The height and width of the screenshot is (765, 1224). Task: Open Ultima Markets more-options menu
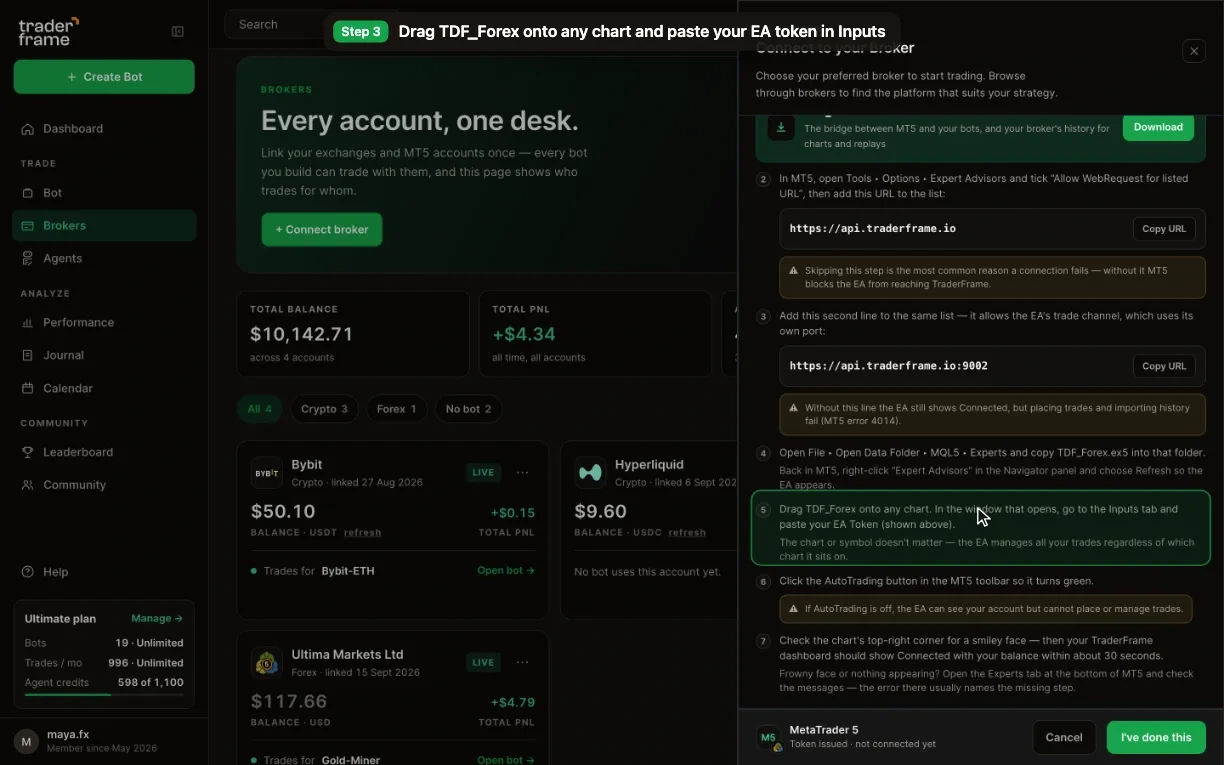(x=522, y=662)
